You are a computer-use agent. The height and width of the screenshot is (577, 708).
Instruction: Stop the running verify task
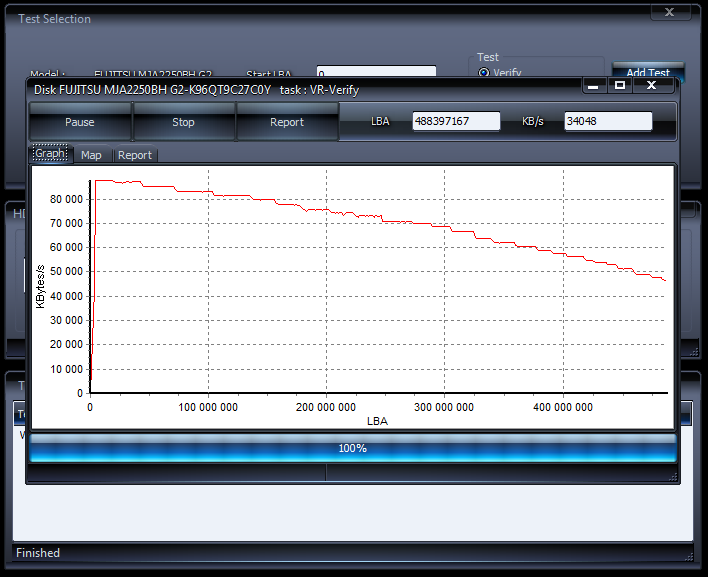click(x=183, y=122)
